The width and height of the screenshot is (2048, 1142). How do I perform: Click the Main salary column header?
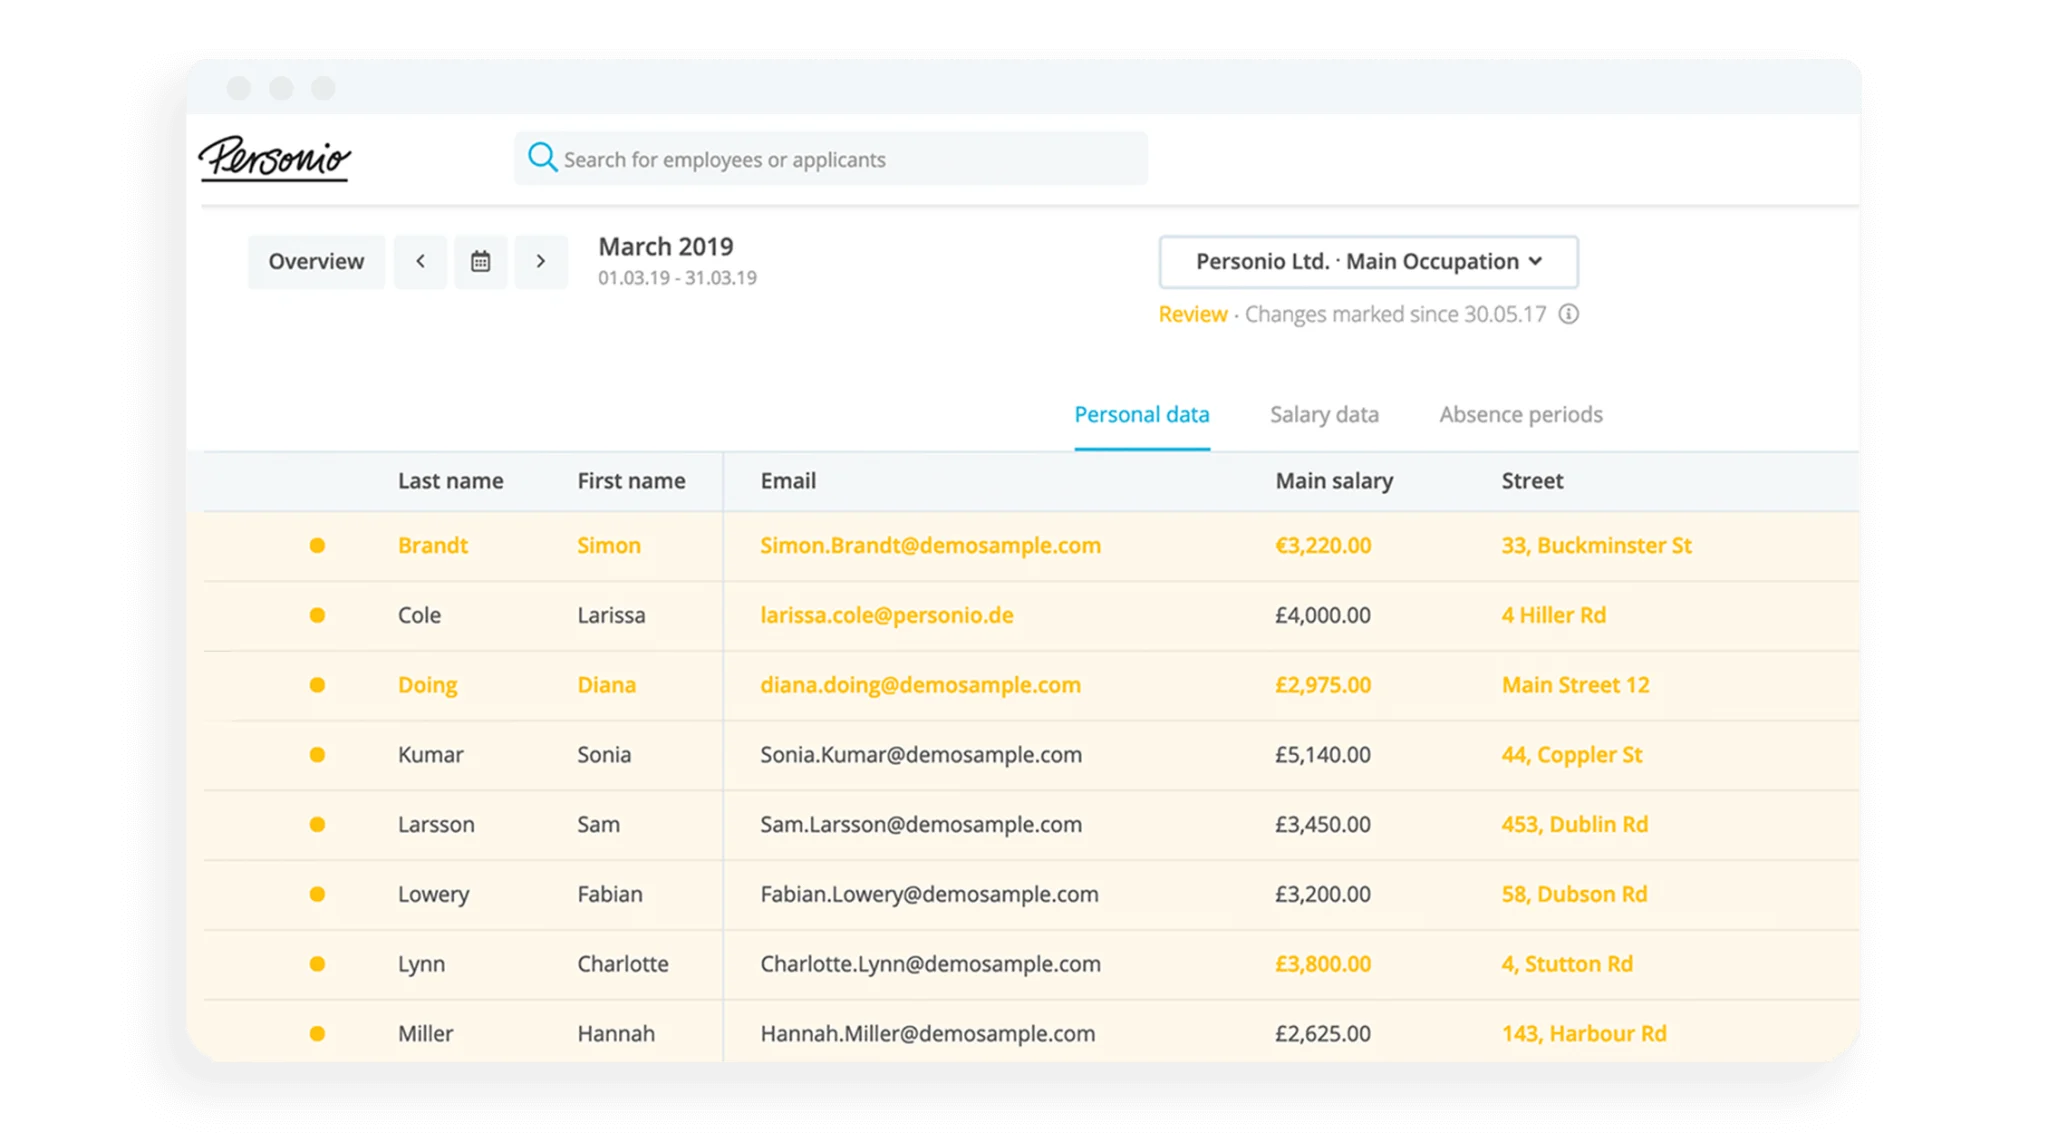[1333, 481]
